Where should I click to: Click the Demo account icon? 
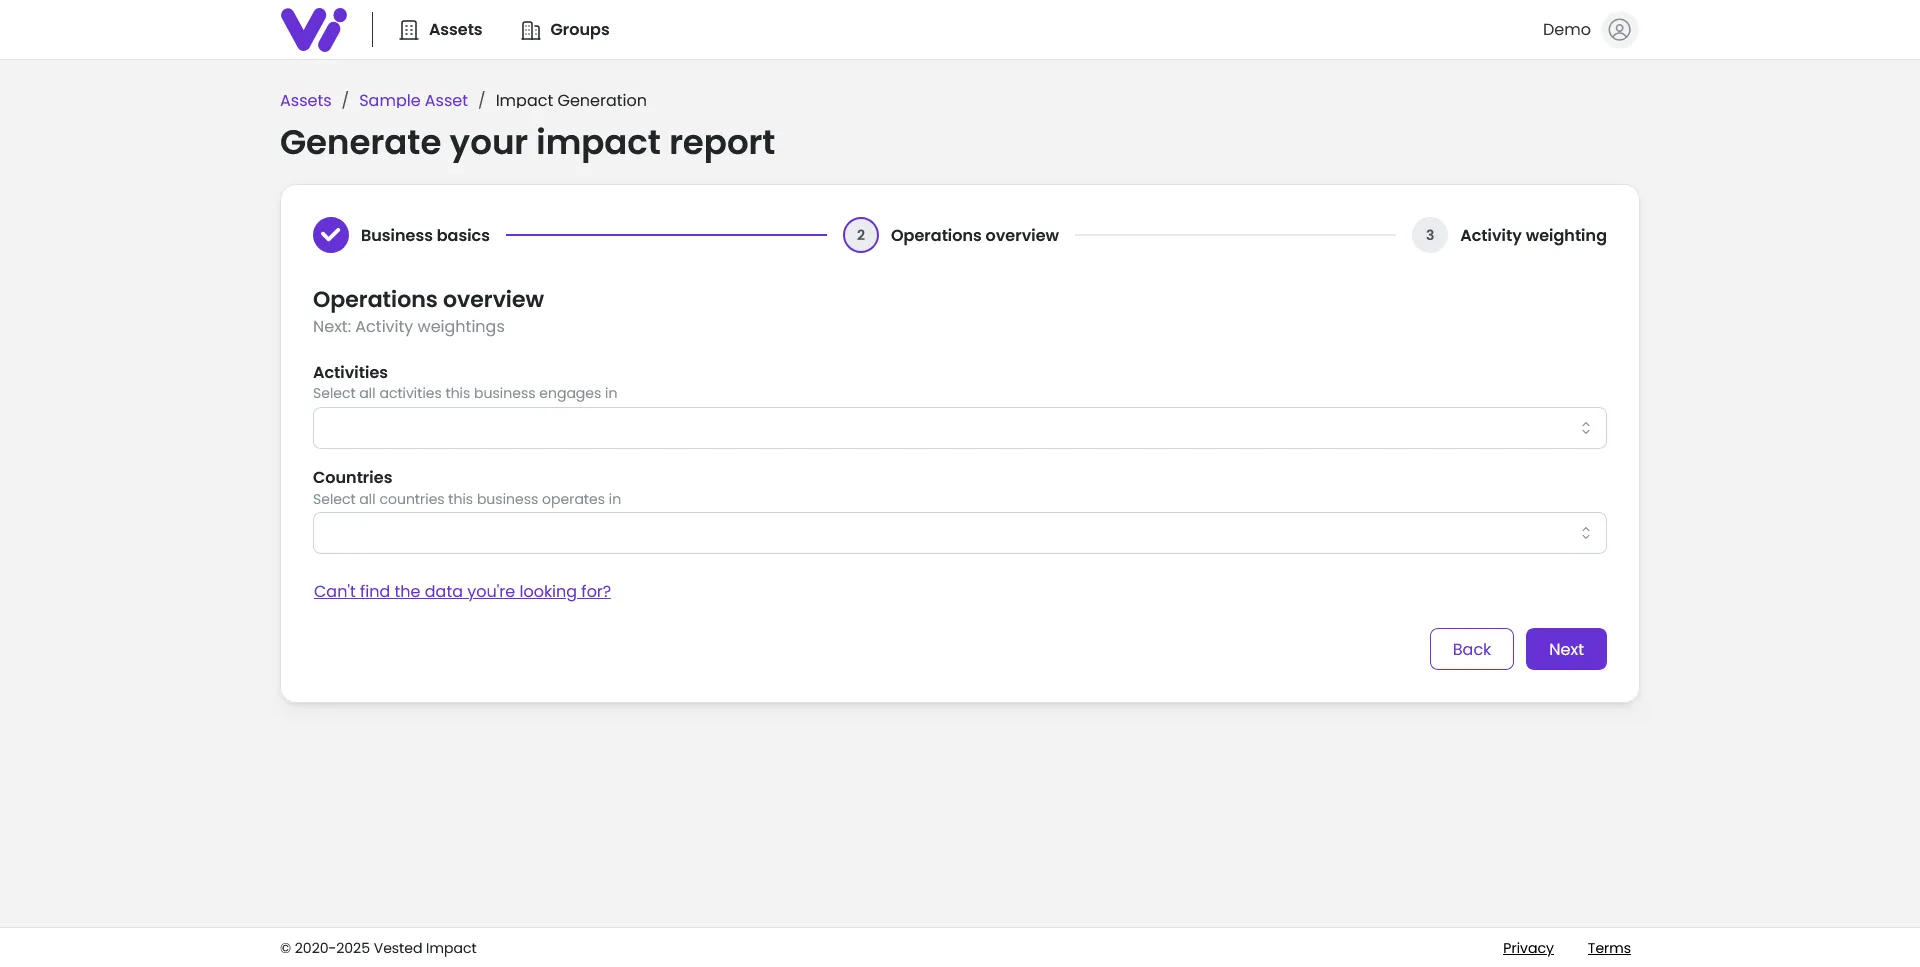point(1620,29)
